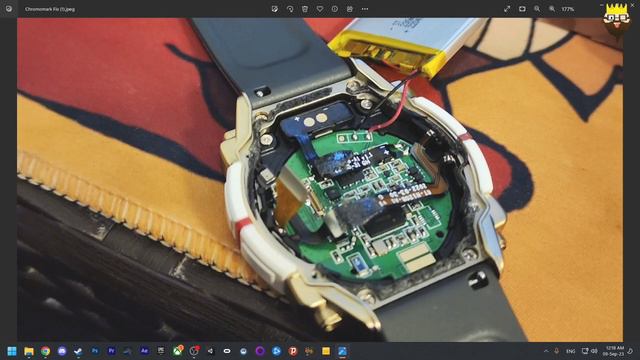Viewport: 640px width, 360px height.
Task: Zoom out of the photo
Action: pos(537,9)
